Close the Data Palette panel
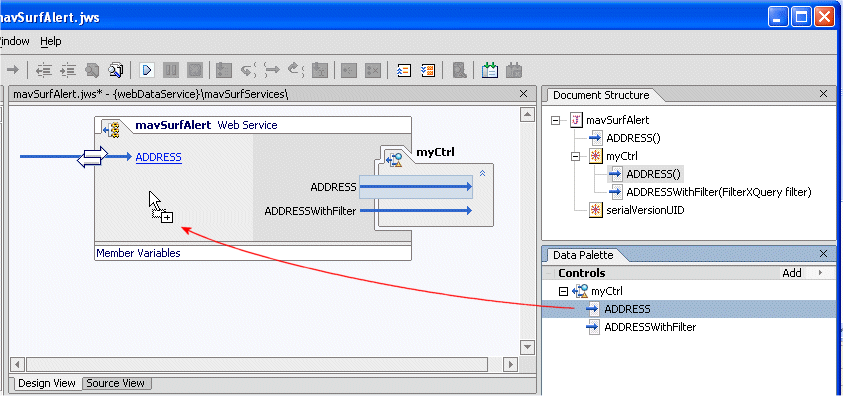Viewport: 843px width, 396px height. coord(823,254)
